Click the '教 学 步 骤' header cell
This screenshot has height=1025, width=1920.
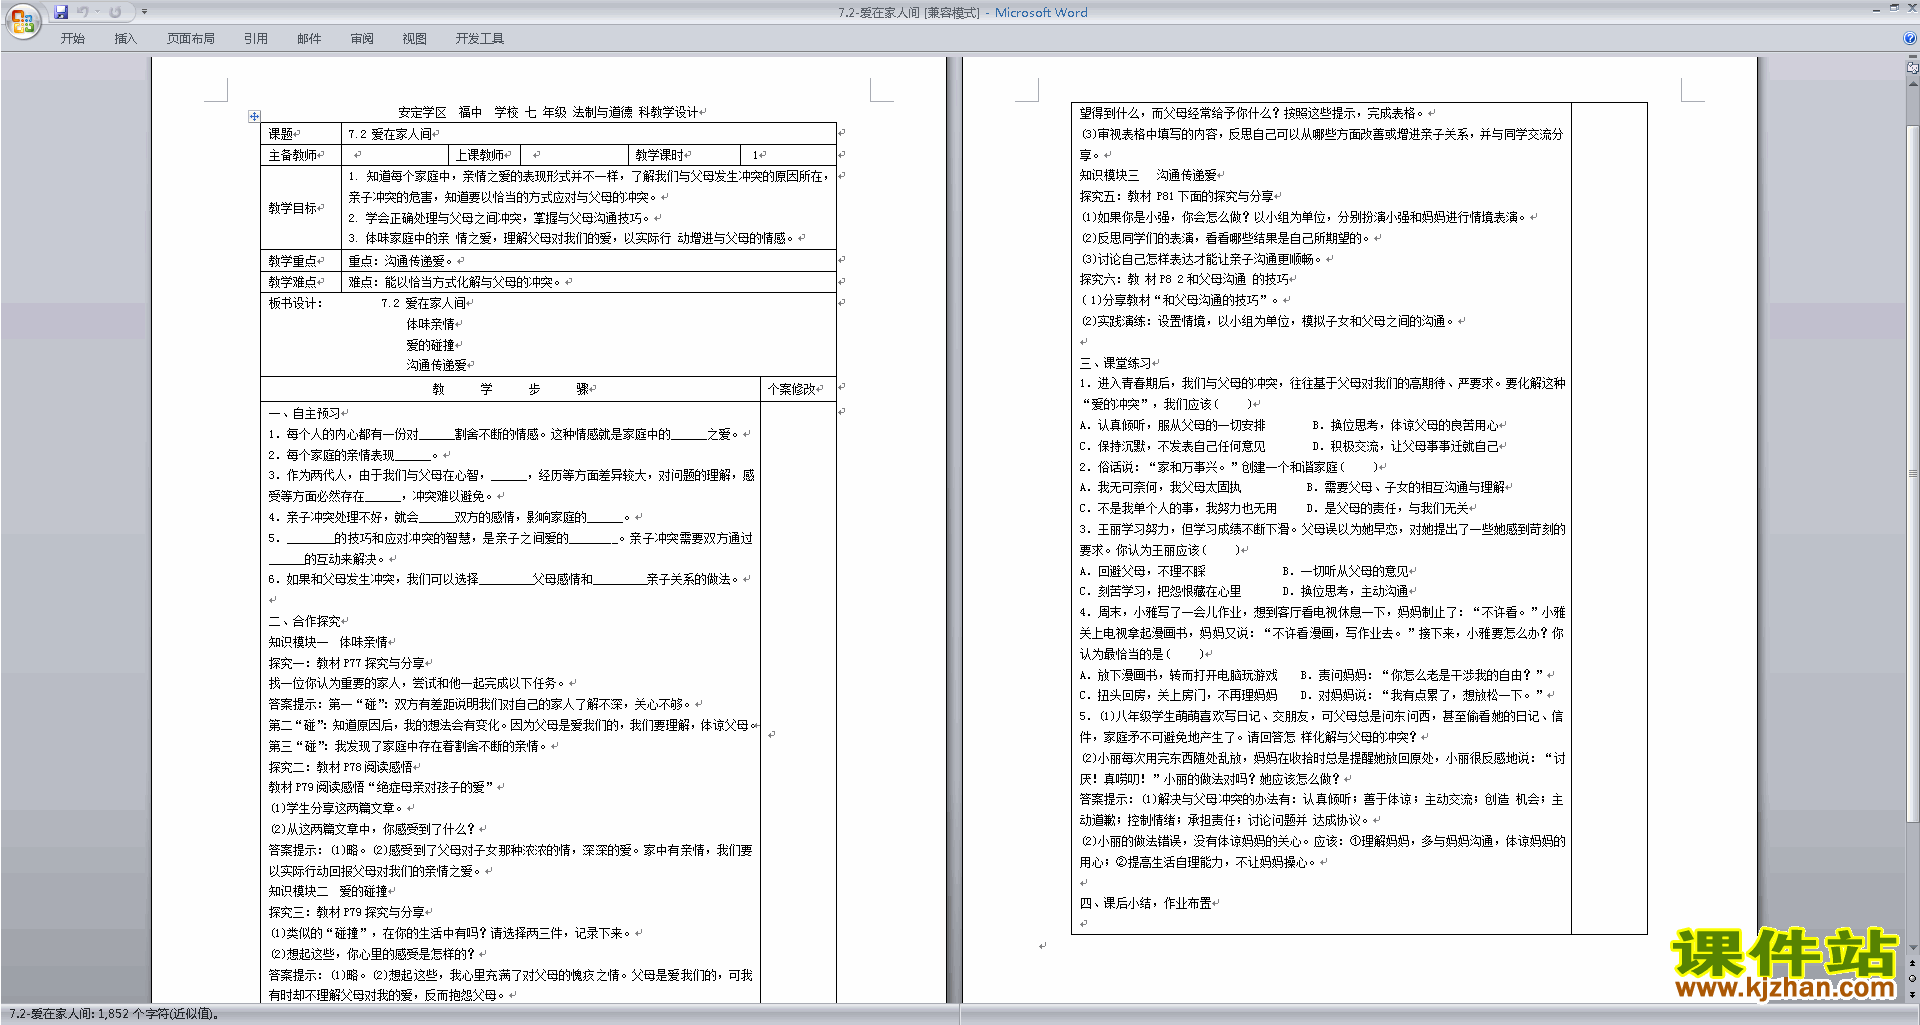pyautogui.click(x=511, y=389)
